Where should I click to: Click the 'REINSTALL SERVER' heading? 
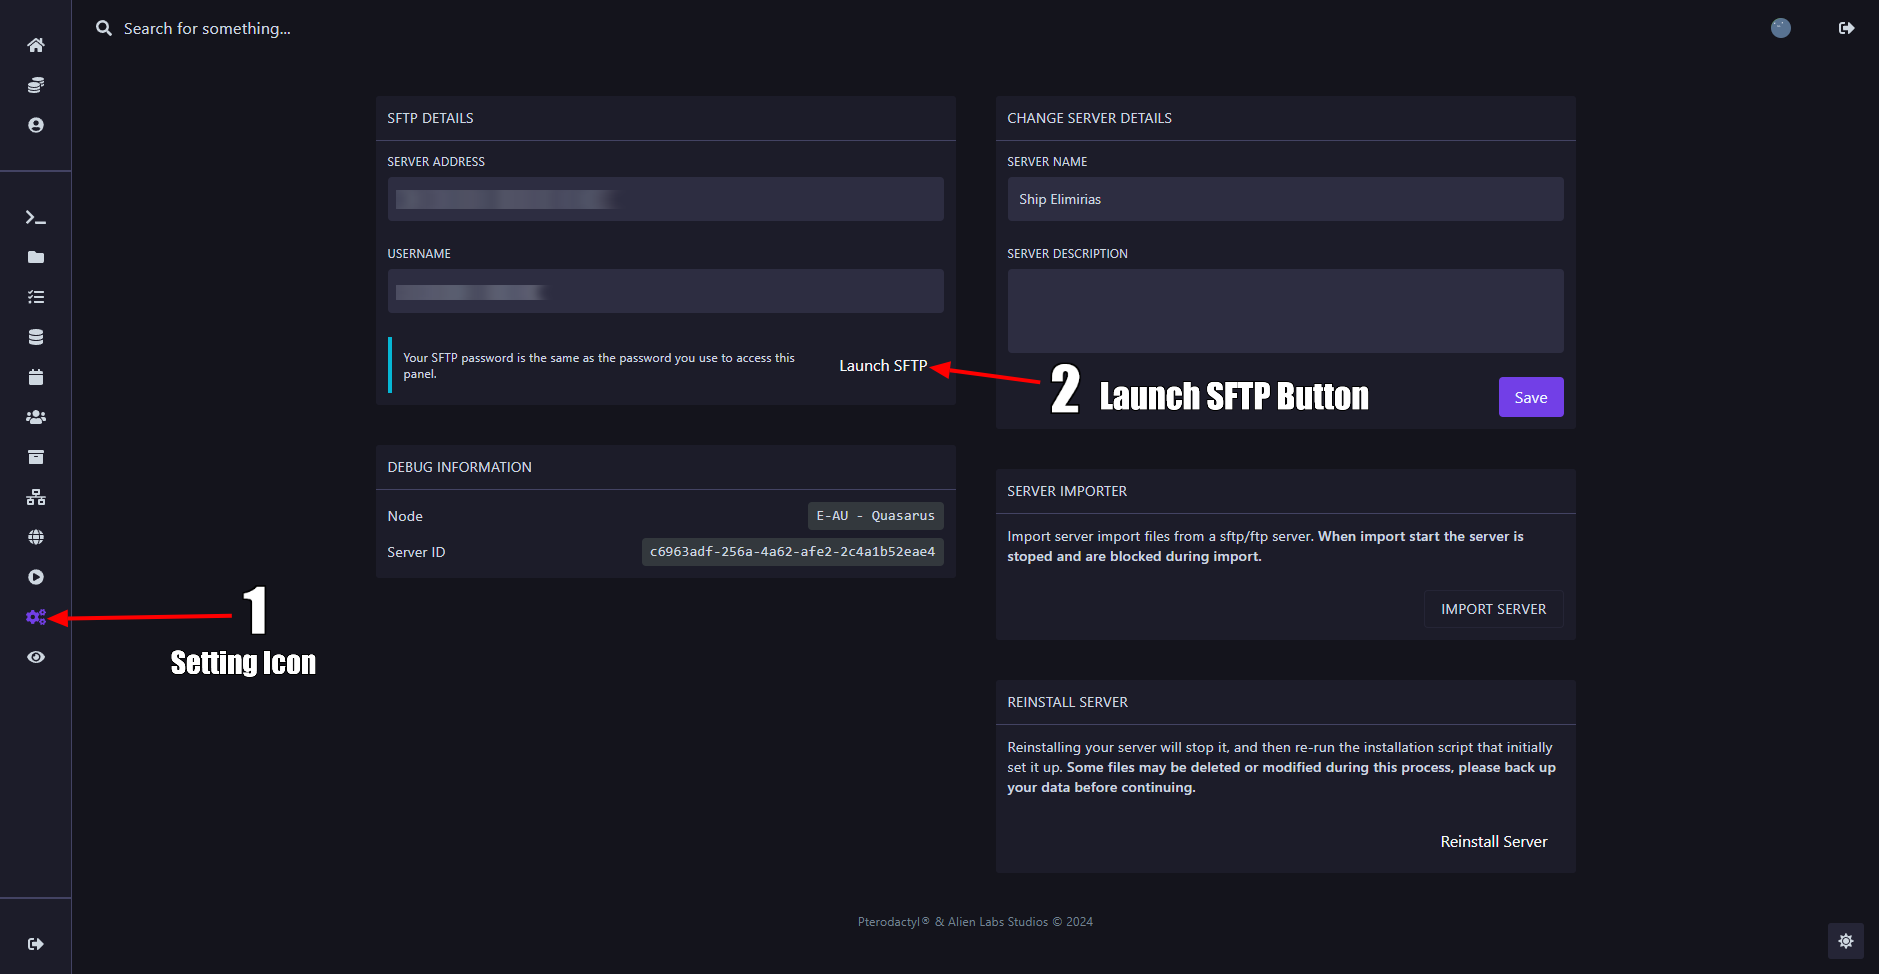click(1067, 702)
